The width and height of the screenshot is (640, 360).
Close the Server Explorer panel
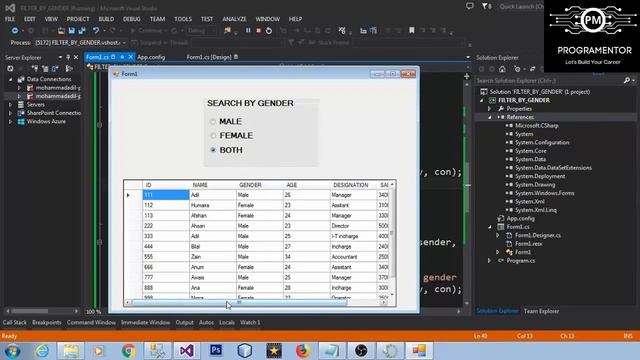76,58
